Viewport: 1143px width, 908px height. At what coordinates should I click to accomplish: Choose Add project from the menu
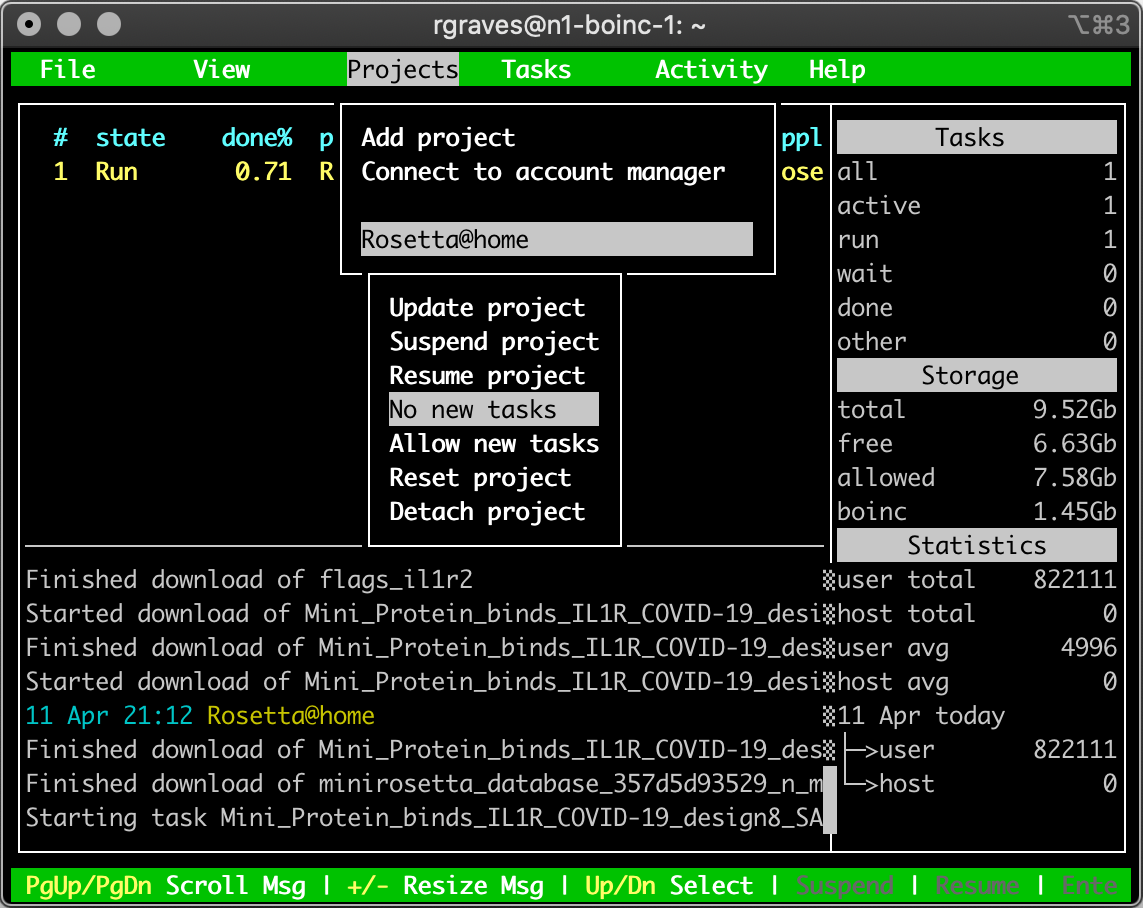(x=438, y=138)
